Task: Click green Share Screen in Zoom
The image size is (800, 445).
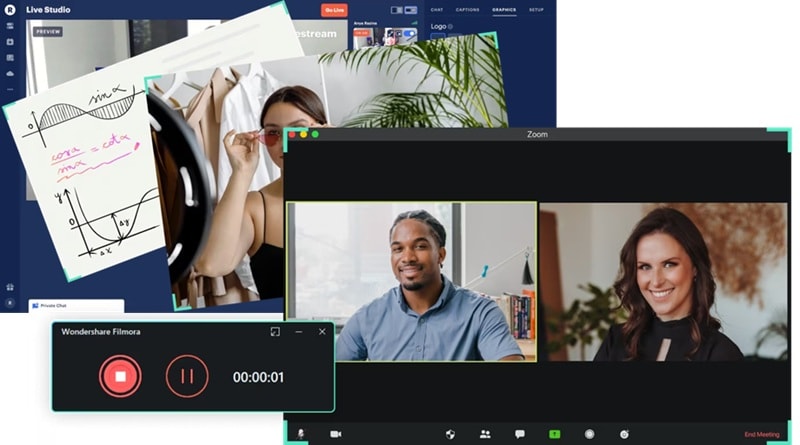Action: pyautogui.click(x=554, y=434)
